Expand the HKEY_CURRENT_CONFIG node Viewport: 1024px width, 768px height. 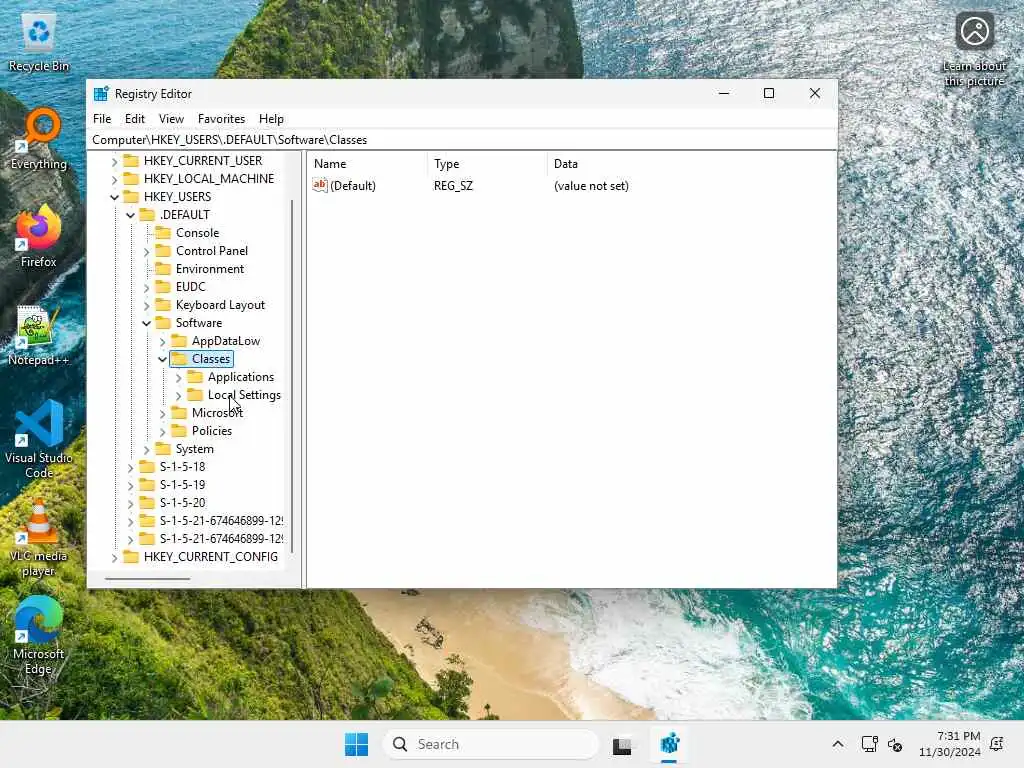click(114, 558)
